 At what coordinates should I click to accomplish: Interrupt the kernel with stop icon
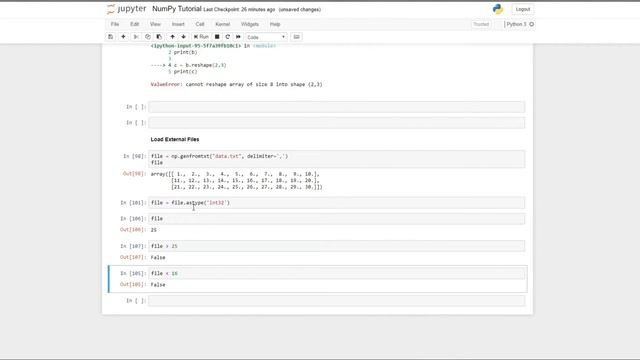coord(217,37)
